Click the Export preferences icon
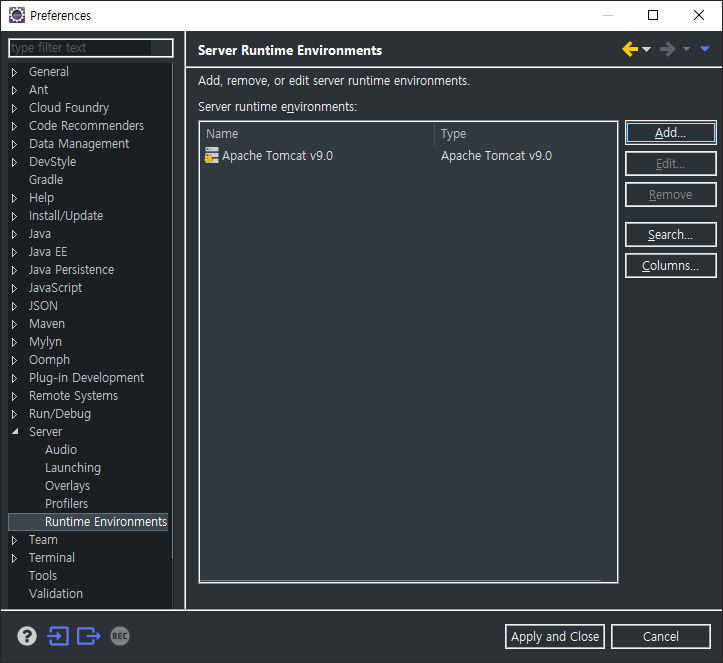This screenshot has width=723, height=663. (89, 636)
